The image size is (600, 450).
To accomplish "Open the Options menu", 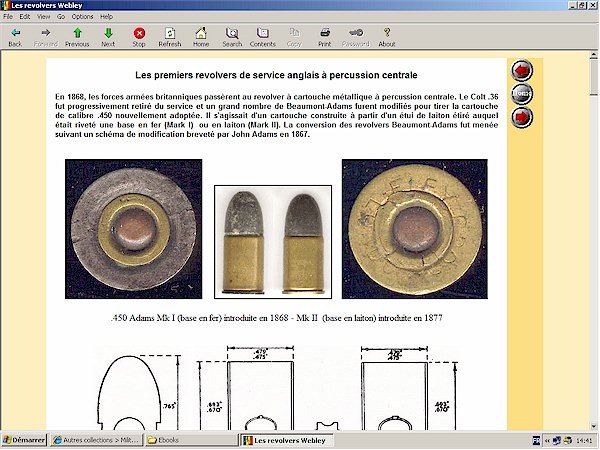I will click(82, 16).
